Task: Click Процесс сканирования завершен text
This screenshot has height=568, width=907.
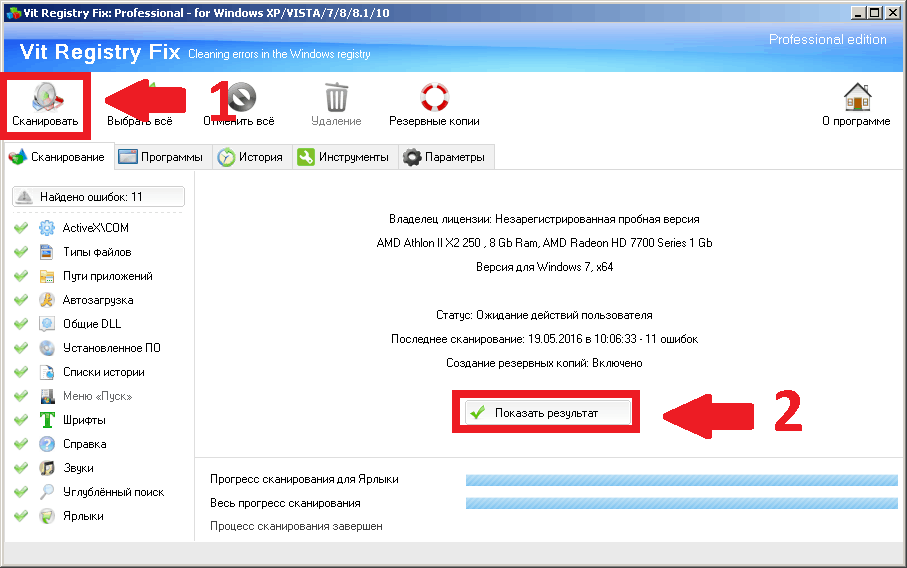Action: click(x=296, y=526)
